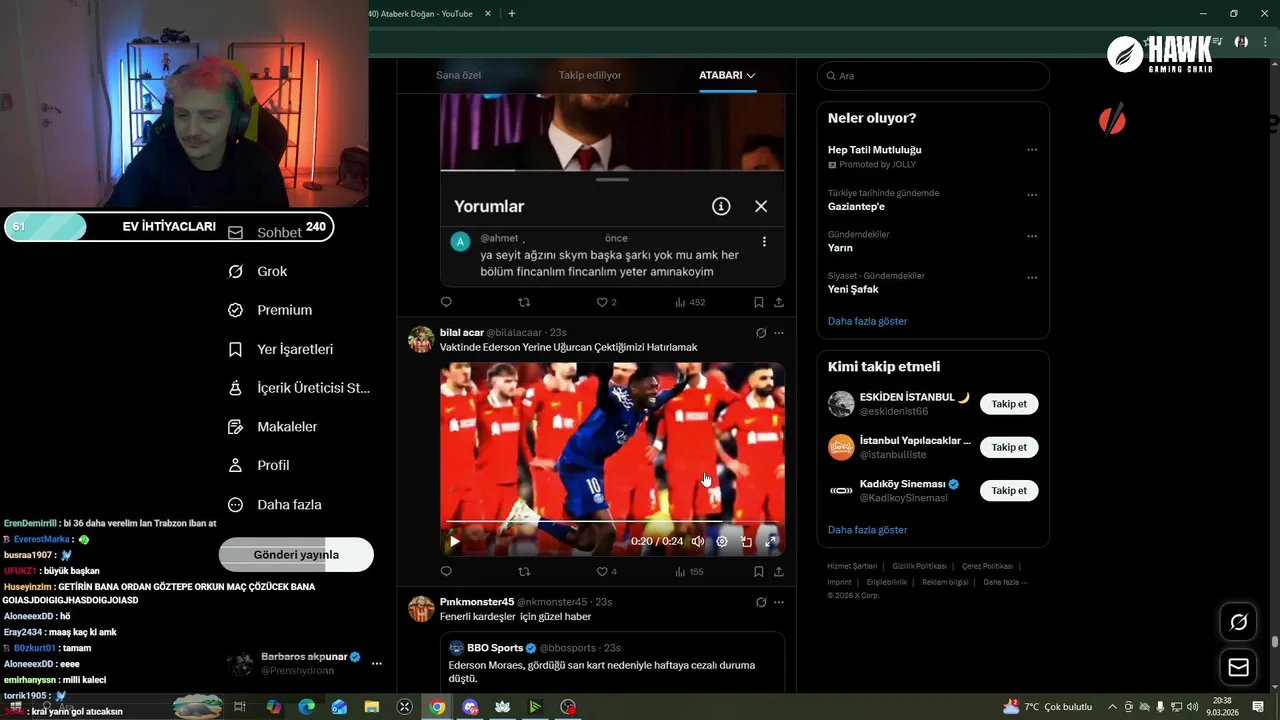Share bilal acar's post

click(779, 572)
